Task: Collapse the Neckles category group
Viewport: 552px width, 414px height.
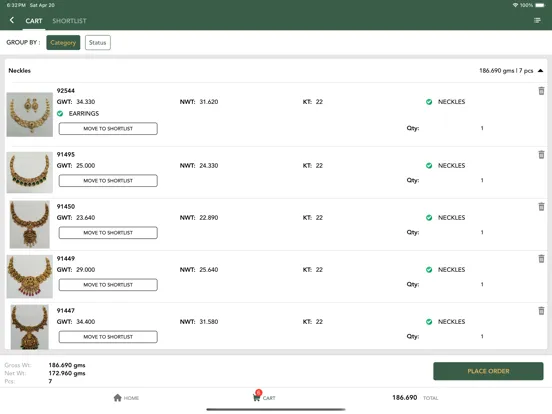Action: [540, 71]
